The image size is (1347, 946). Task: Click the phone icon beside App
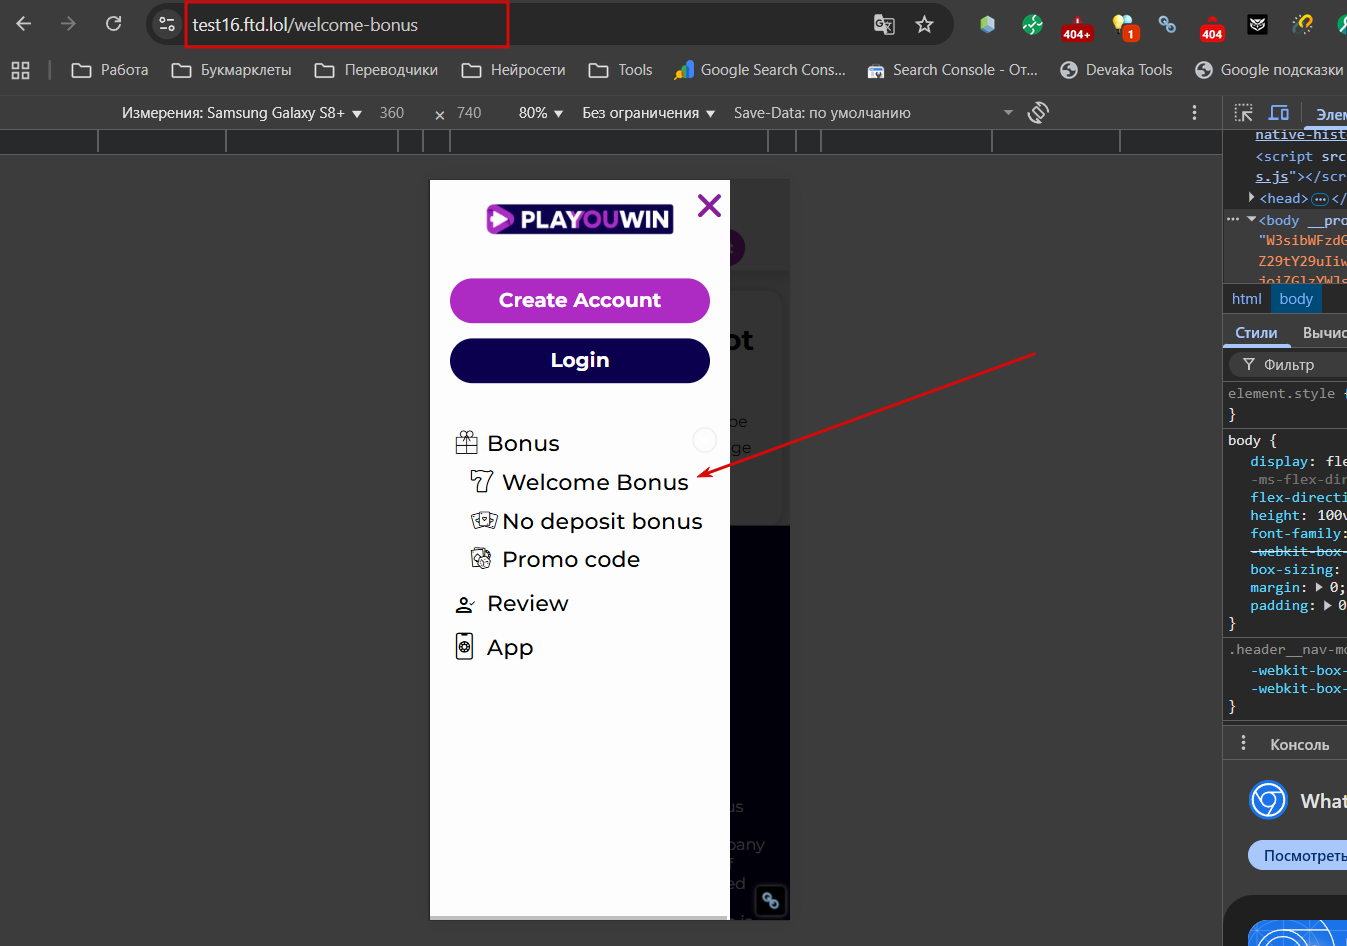pos(465,646)
